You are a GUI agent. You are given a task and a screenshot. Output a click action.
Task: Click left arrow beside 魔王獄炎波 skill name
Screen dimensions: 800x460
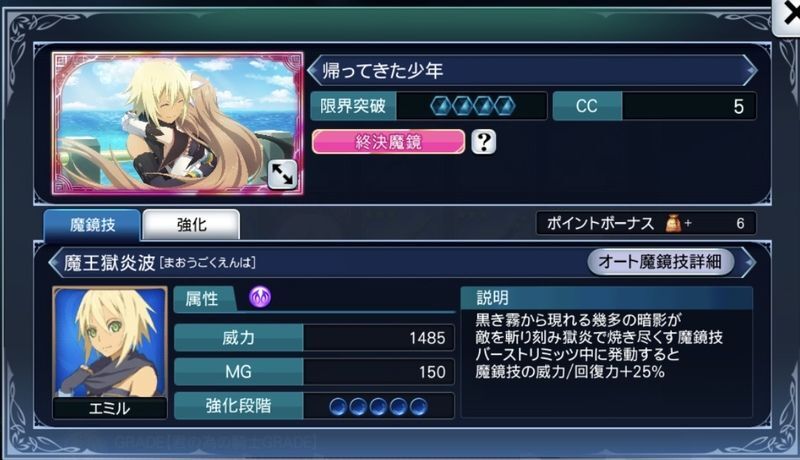point(54,263)
